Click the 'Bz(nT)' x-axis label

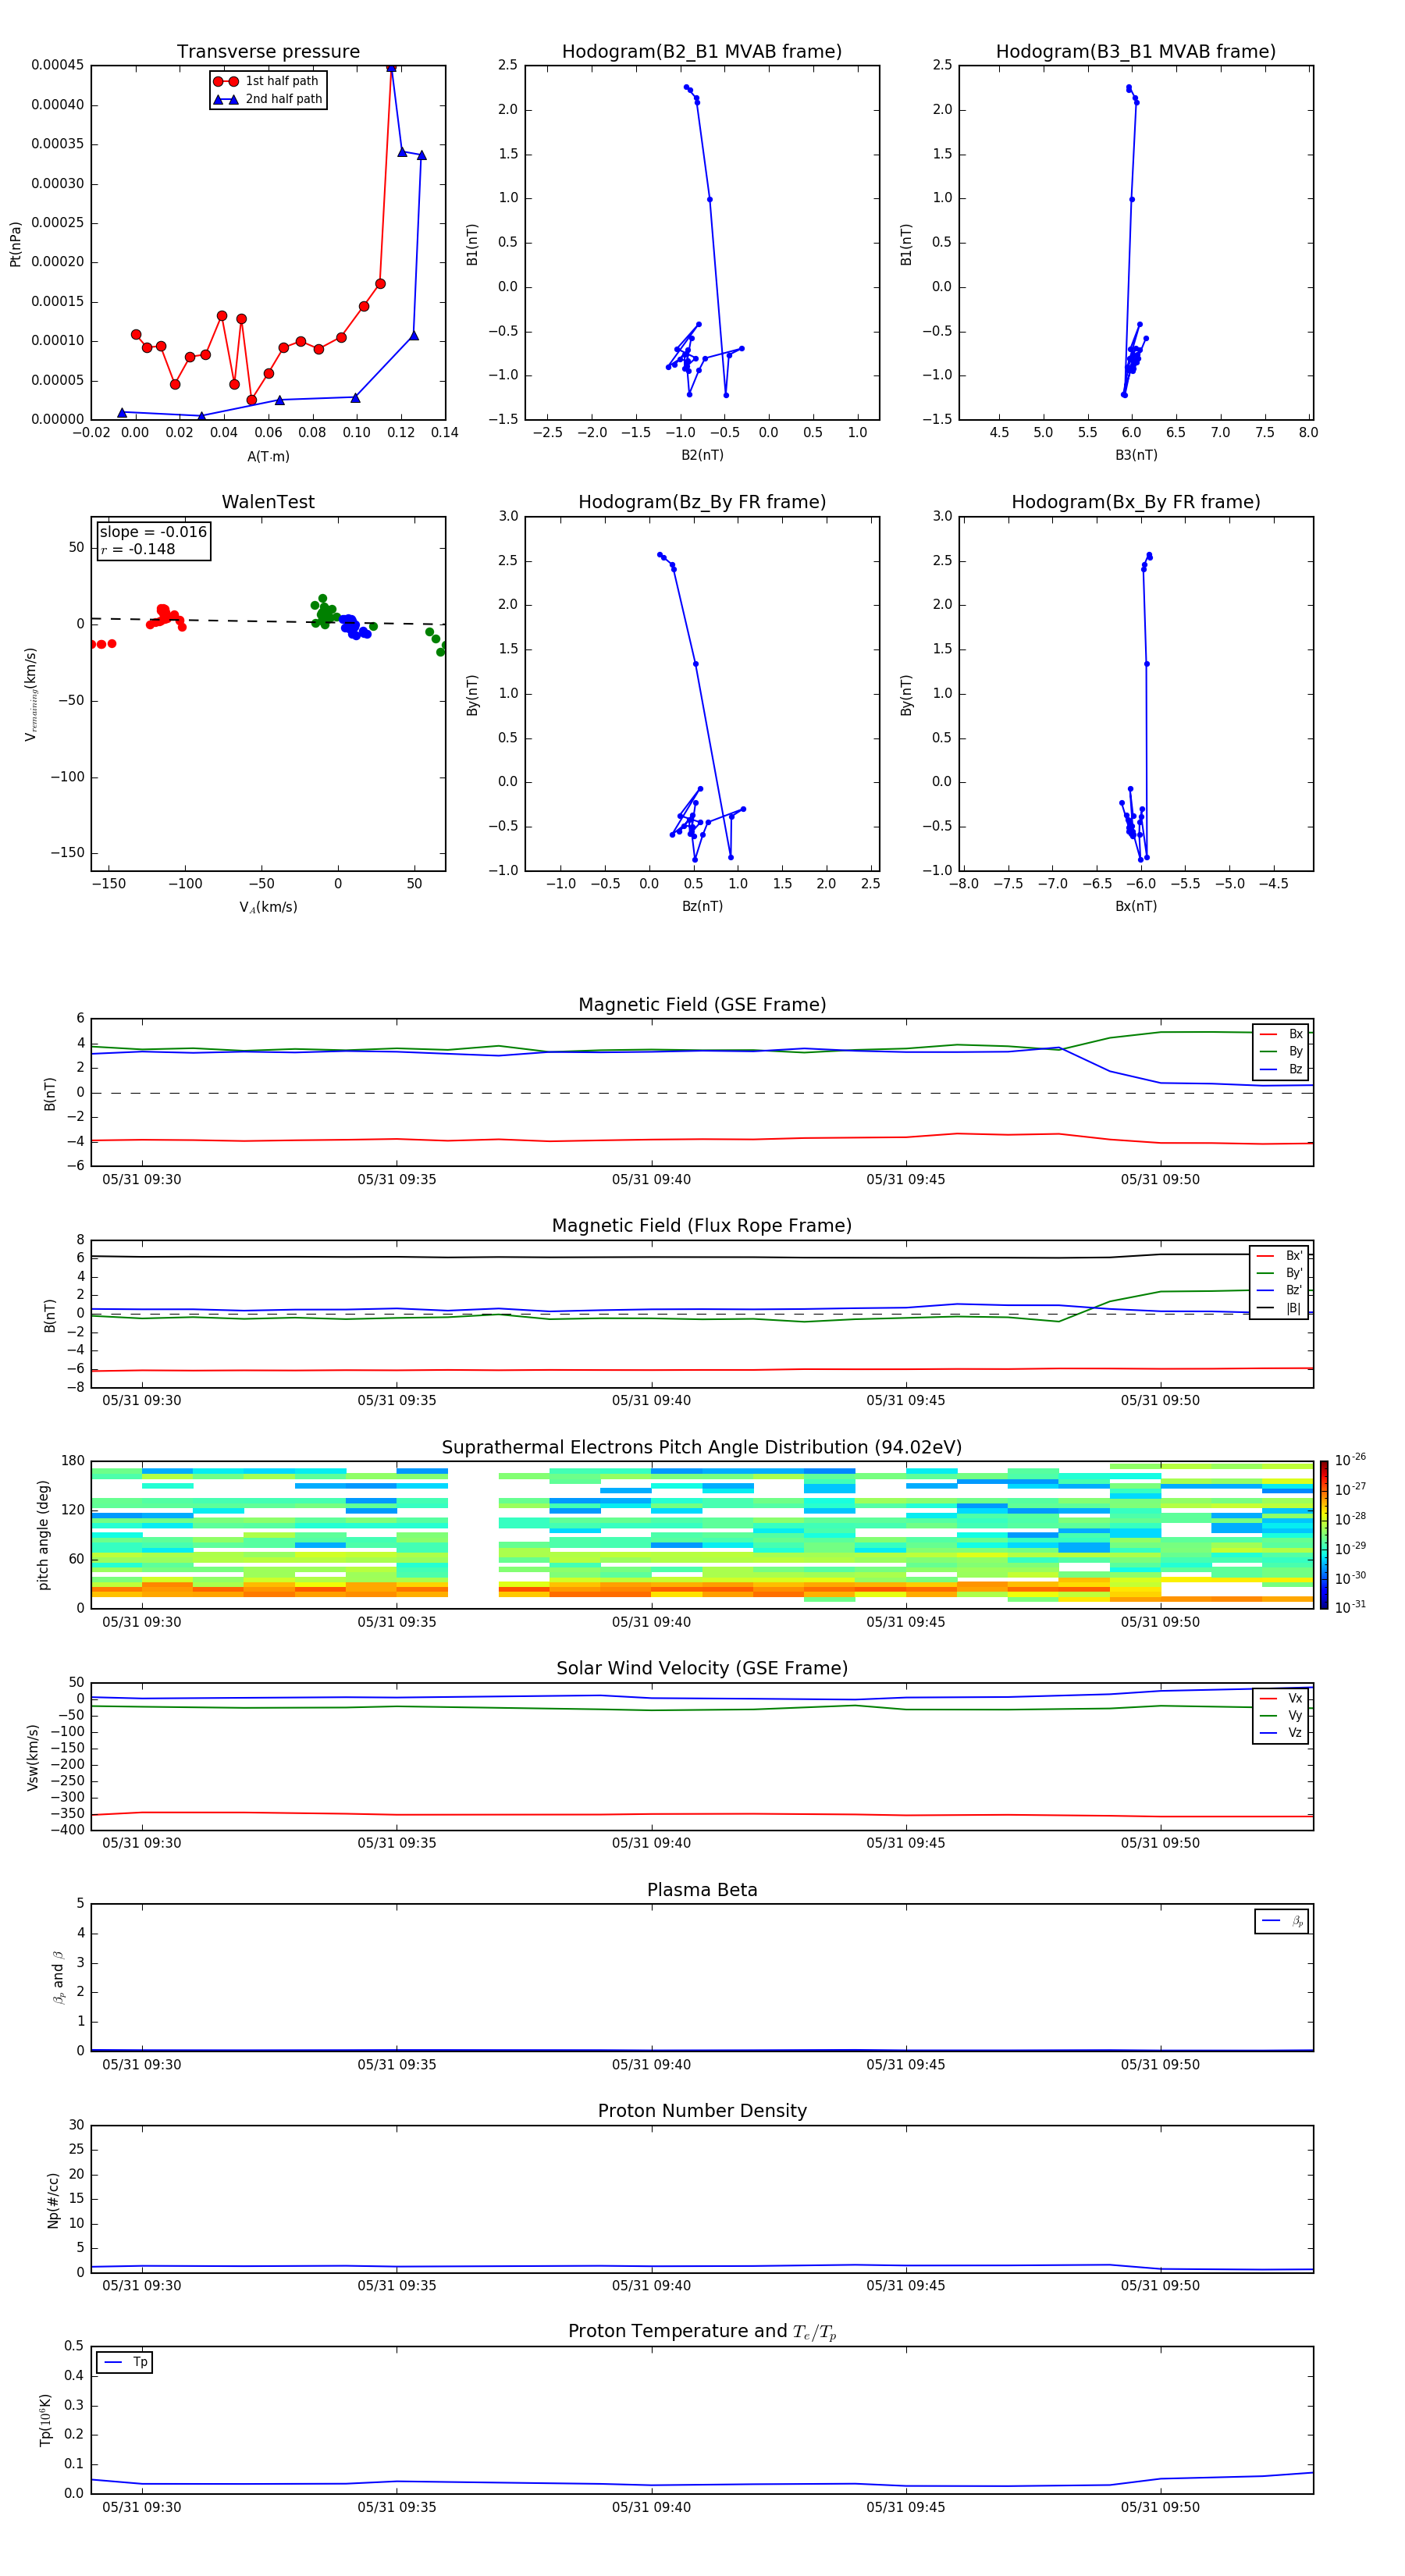click(x=702, y=906)
